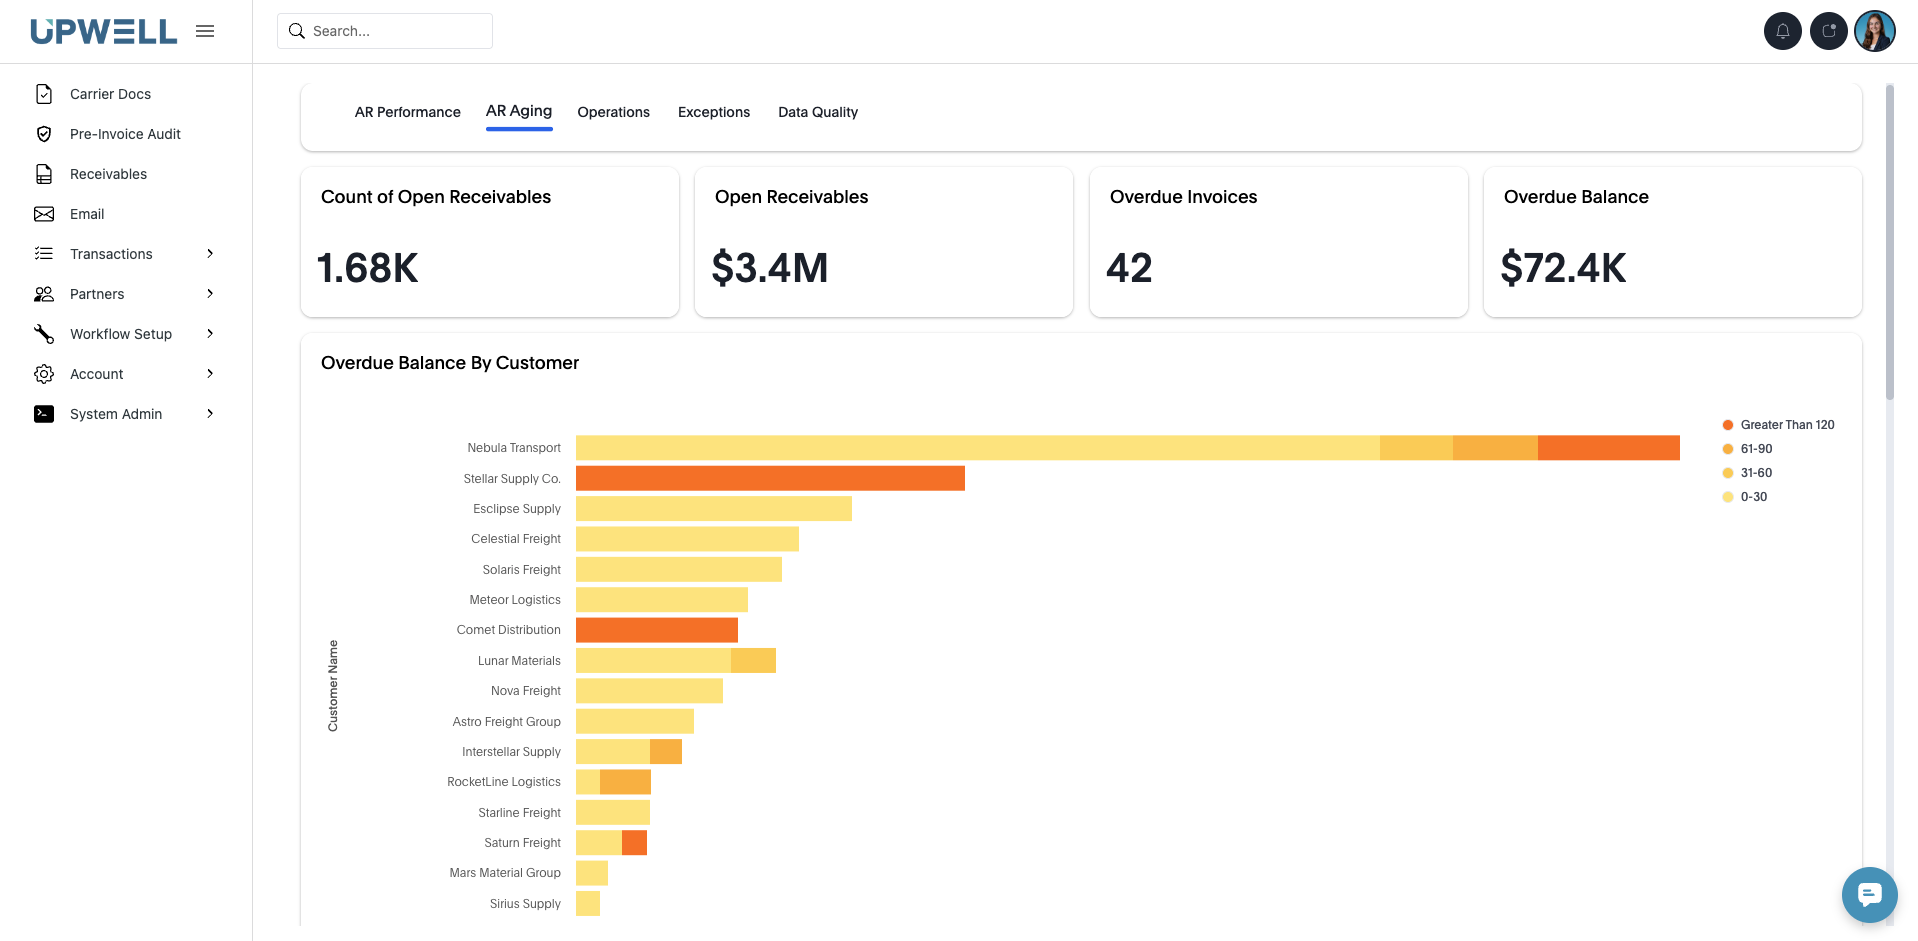Click the hamburger menu icon beside logo
The width and height of the screenshot is (1918, 941).
click(205, 31)
